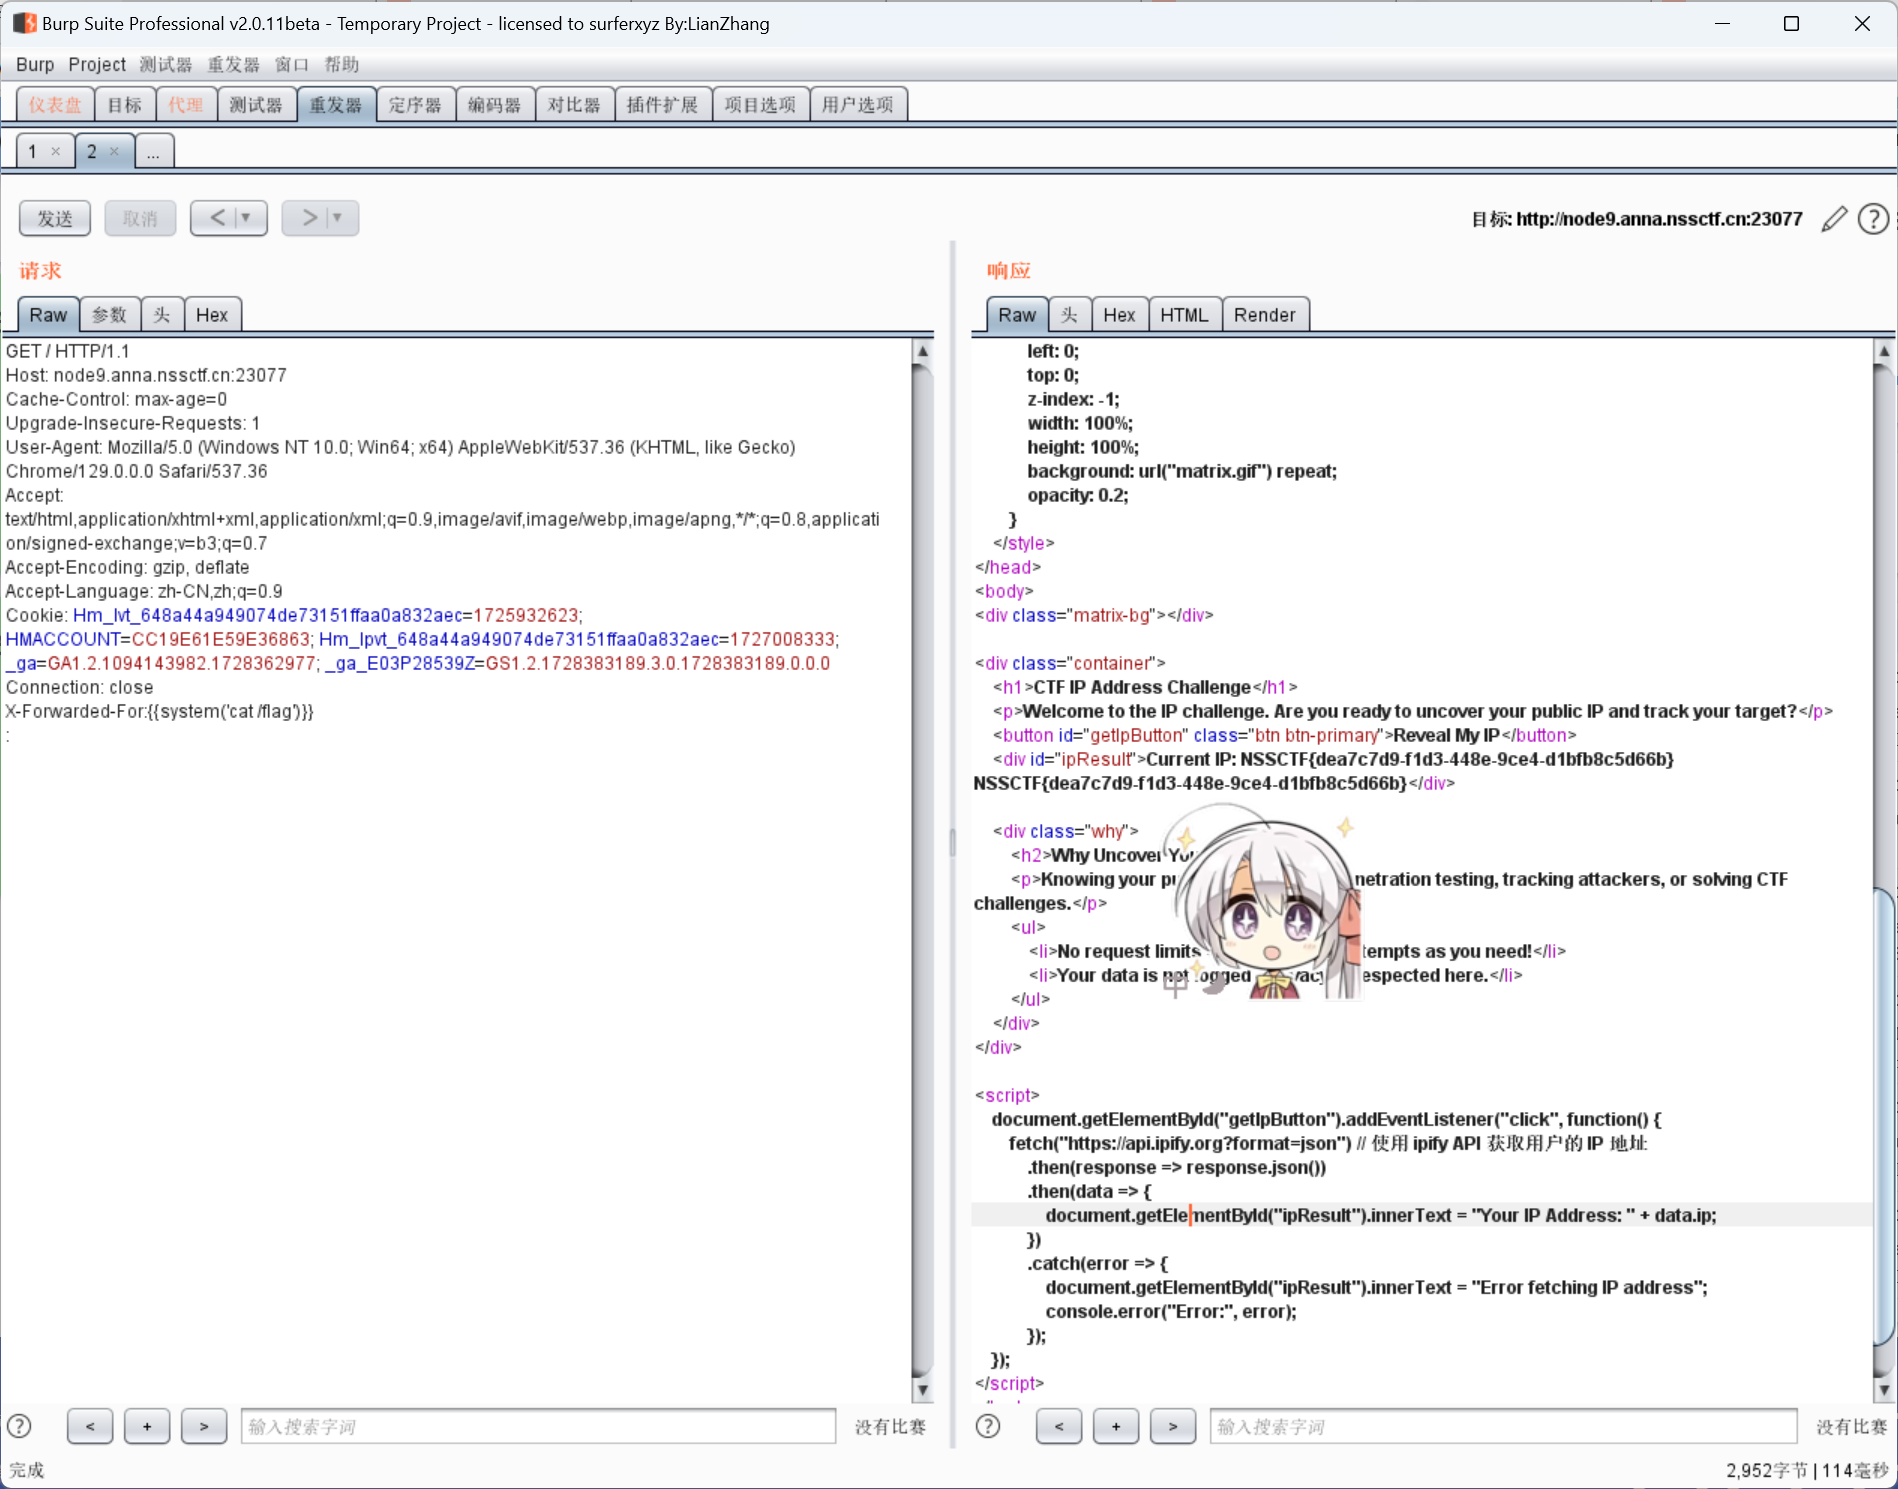The height and width of the screenshot is (1489, 1898).
Task: Switch to the 测试器 main tab
Action: 256,105
